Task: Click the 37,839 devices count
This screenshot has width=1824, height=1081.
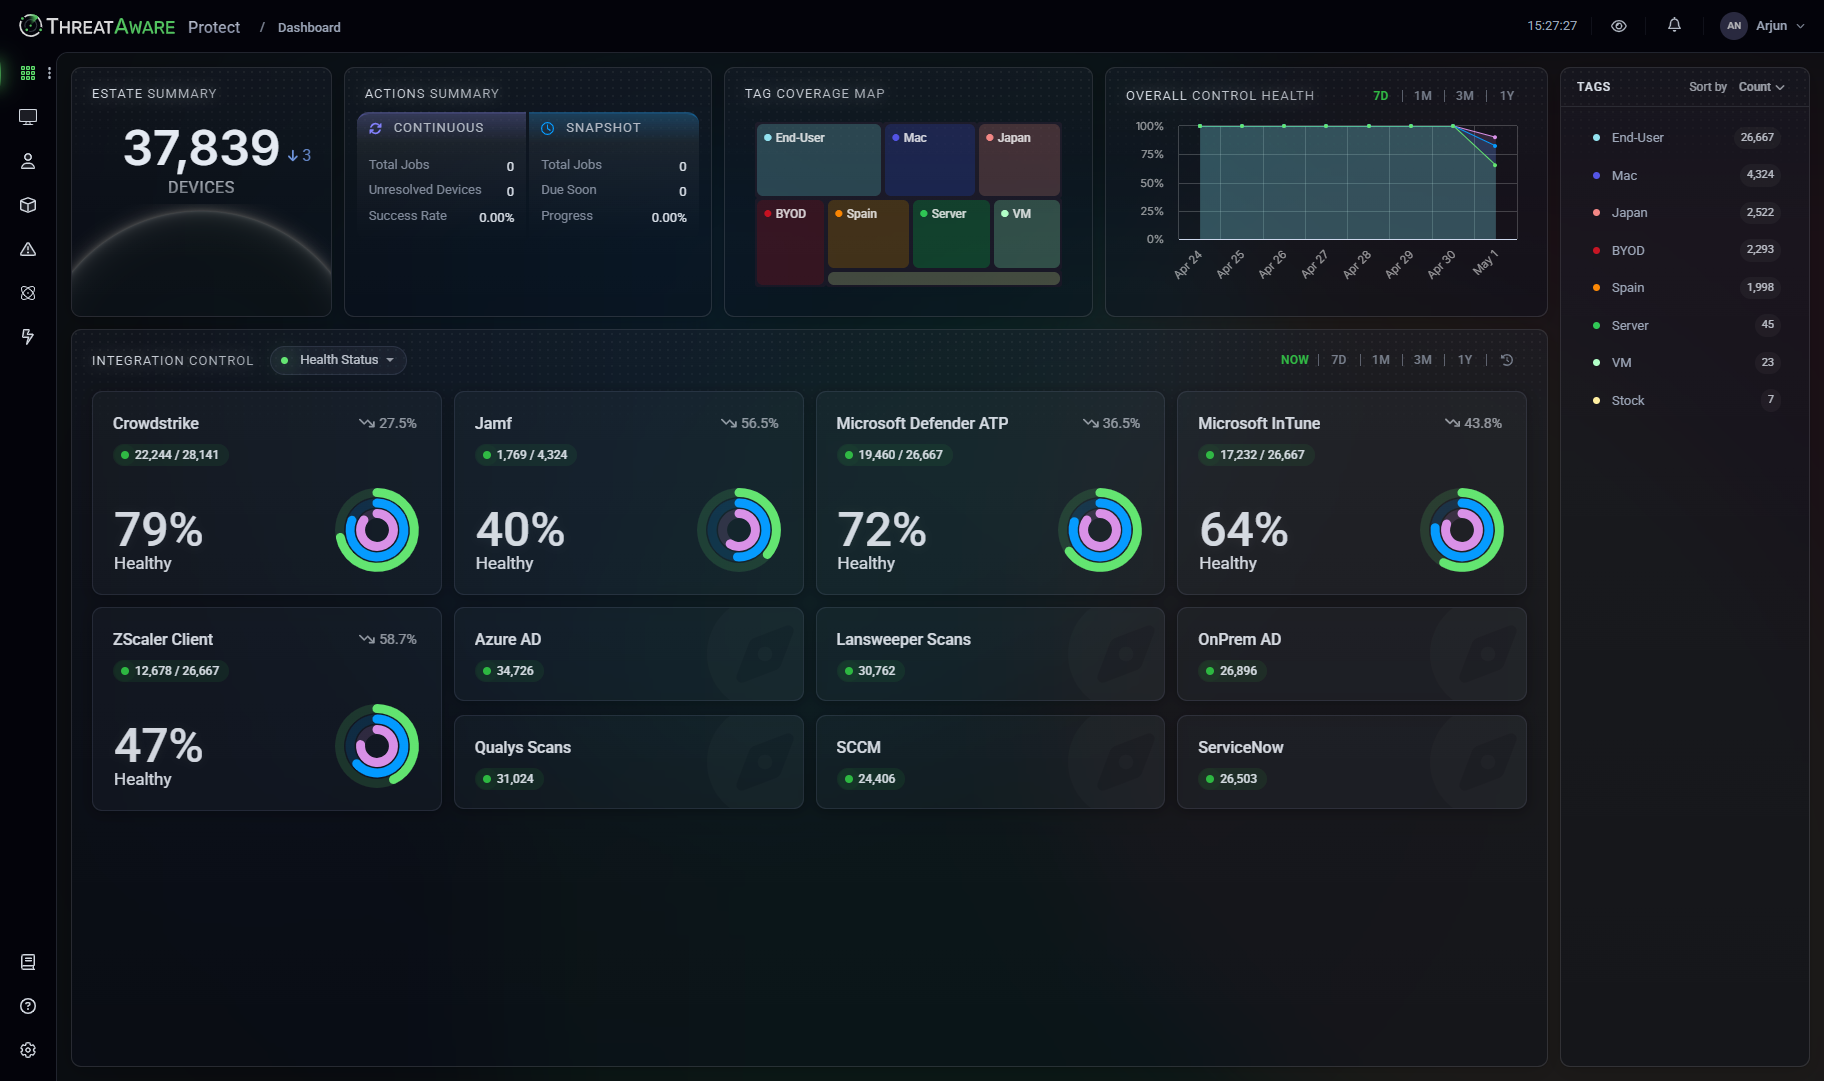Action: [201, 148]
